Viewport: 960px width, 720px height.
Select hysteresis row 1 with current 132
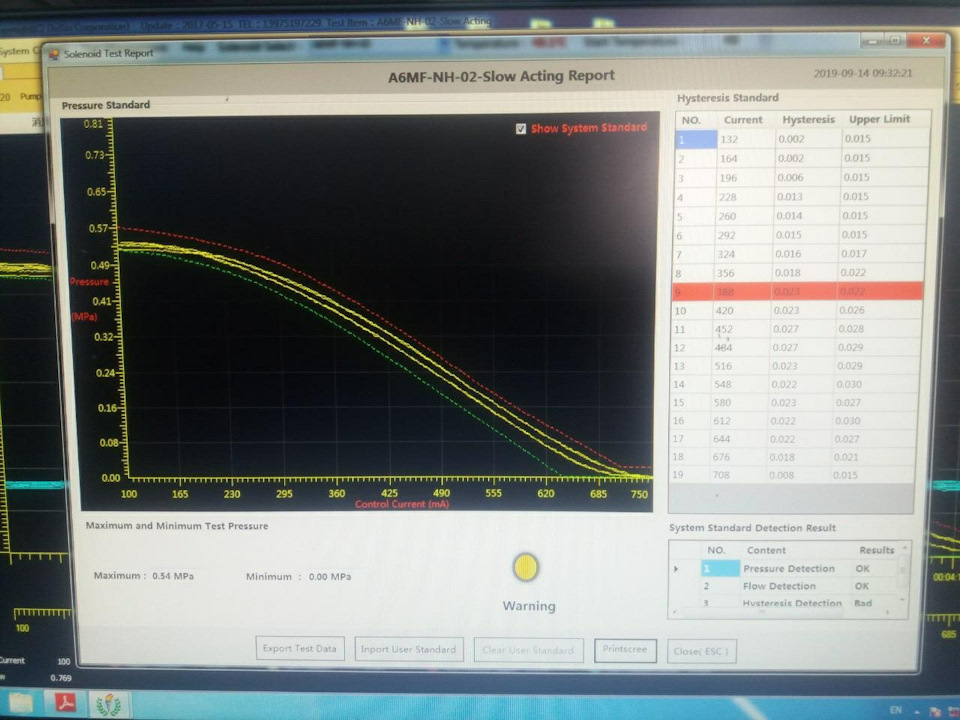tap(802, 139)
